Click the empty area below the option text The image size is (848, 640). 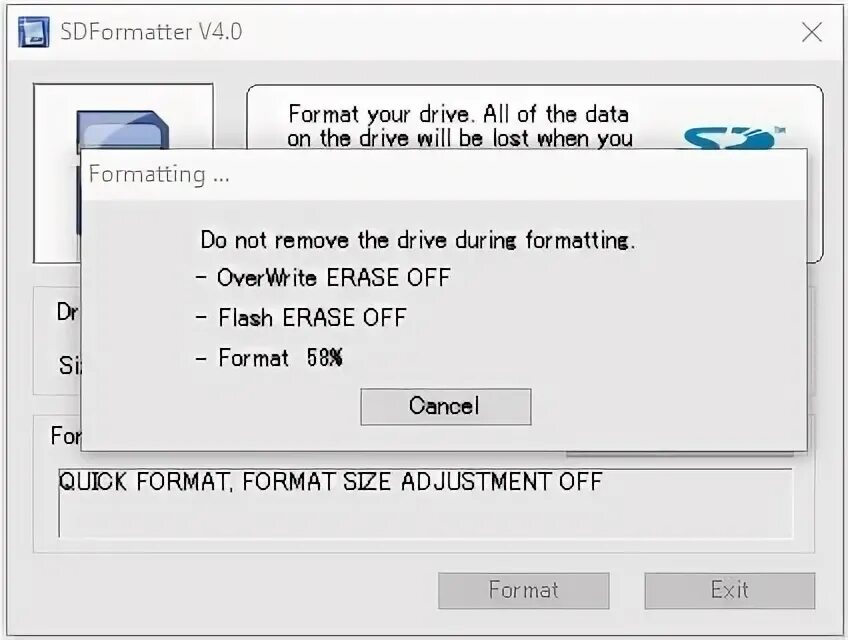[425, 518]
